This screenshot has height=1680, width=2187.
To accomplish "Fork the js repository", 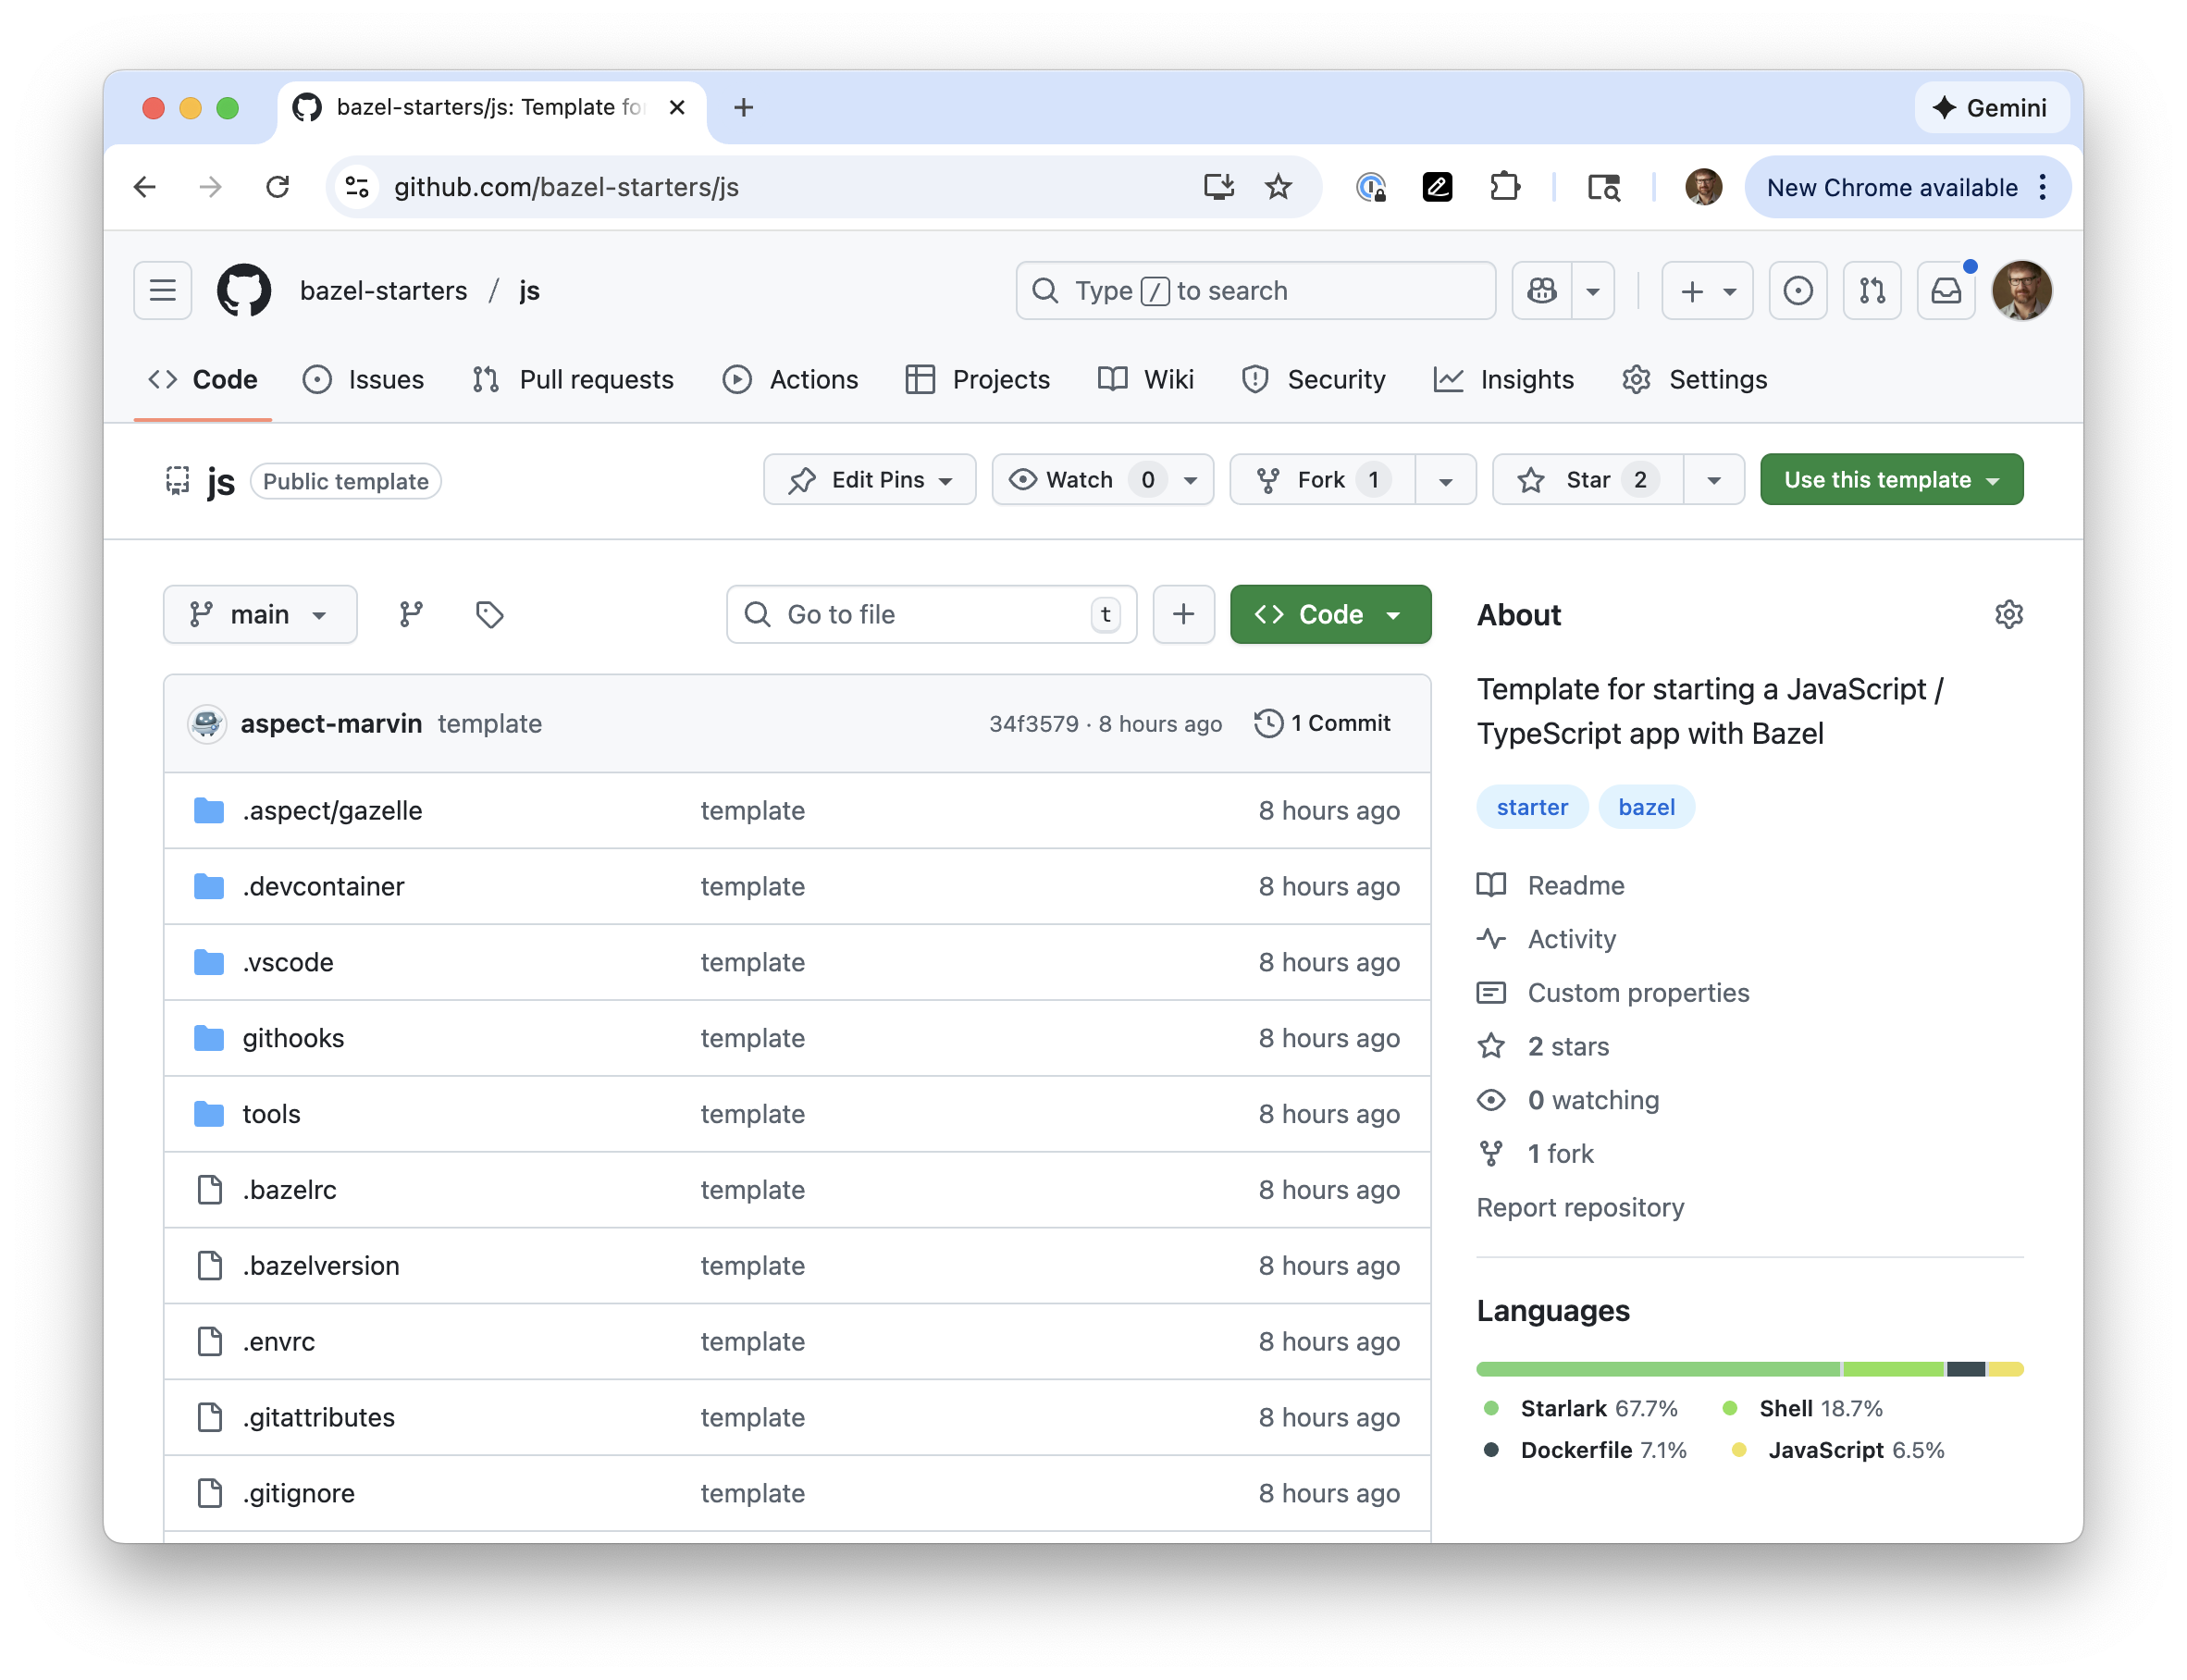I will pyautogui.click(x=1322, y=480).
